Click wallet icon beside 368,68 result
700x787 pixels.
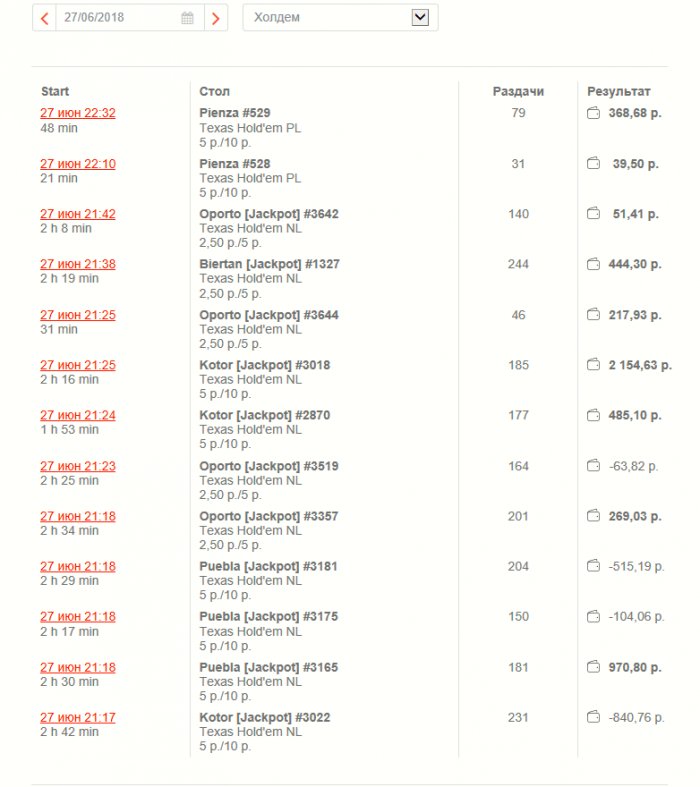[x=593, y=113]
